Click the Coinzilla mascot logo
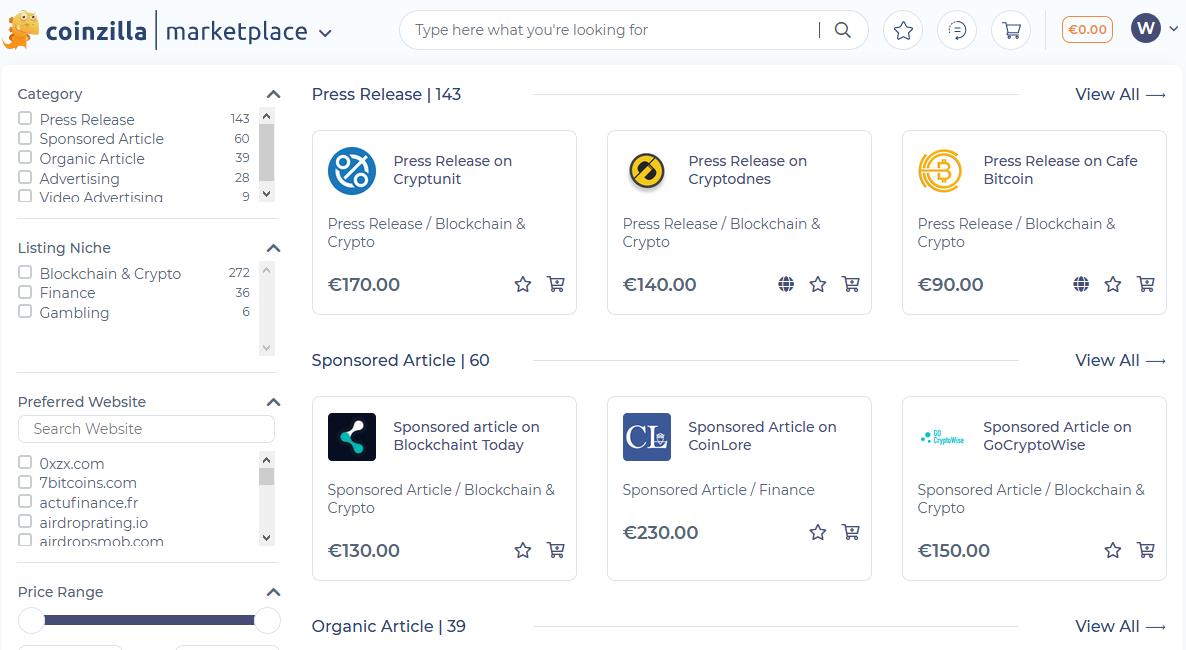 (20, 30)
